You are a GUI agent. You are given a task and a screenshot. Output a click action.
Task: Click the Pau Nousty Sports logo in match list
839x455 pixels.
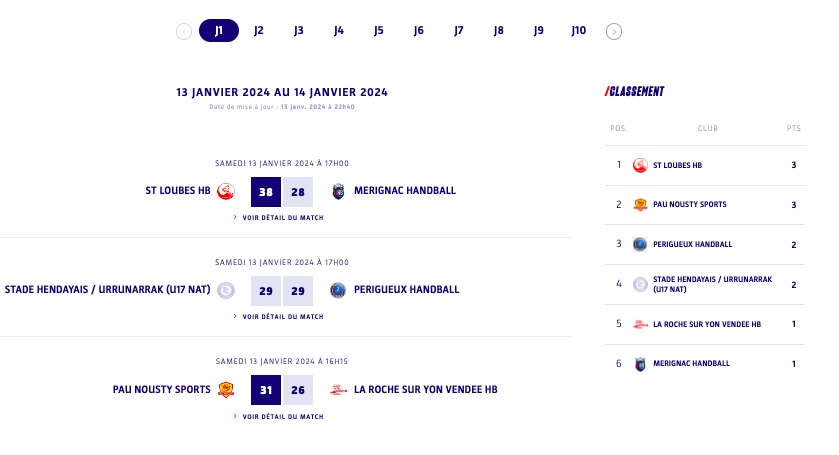(x=226, y=390)
